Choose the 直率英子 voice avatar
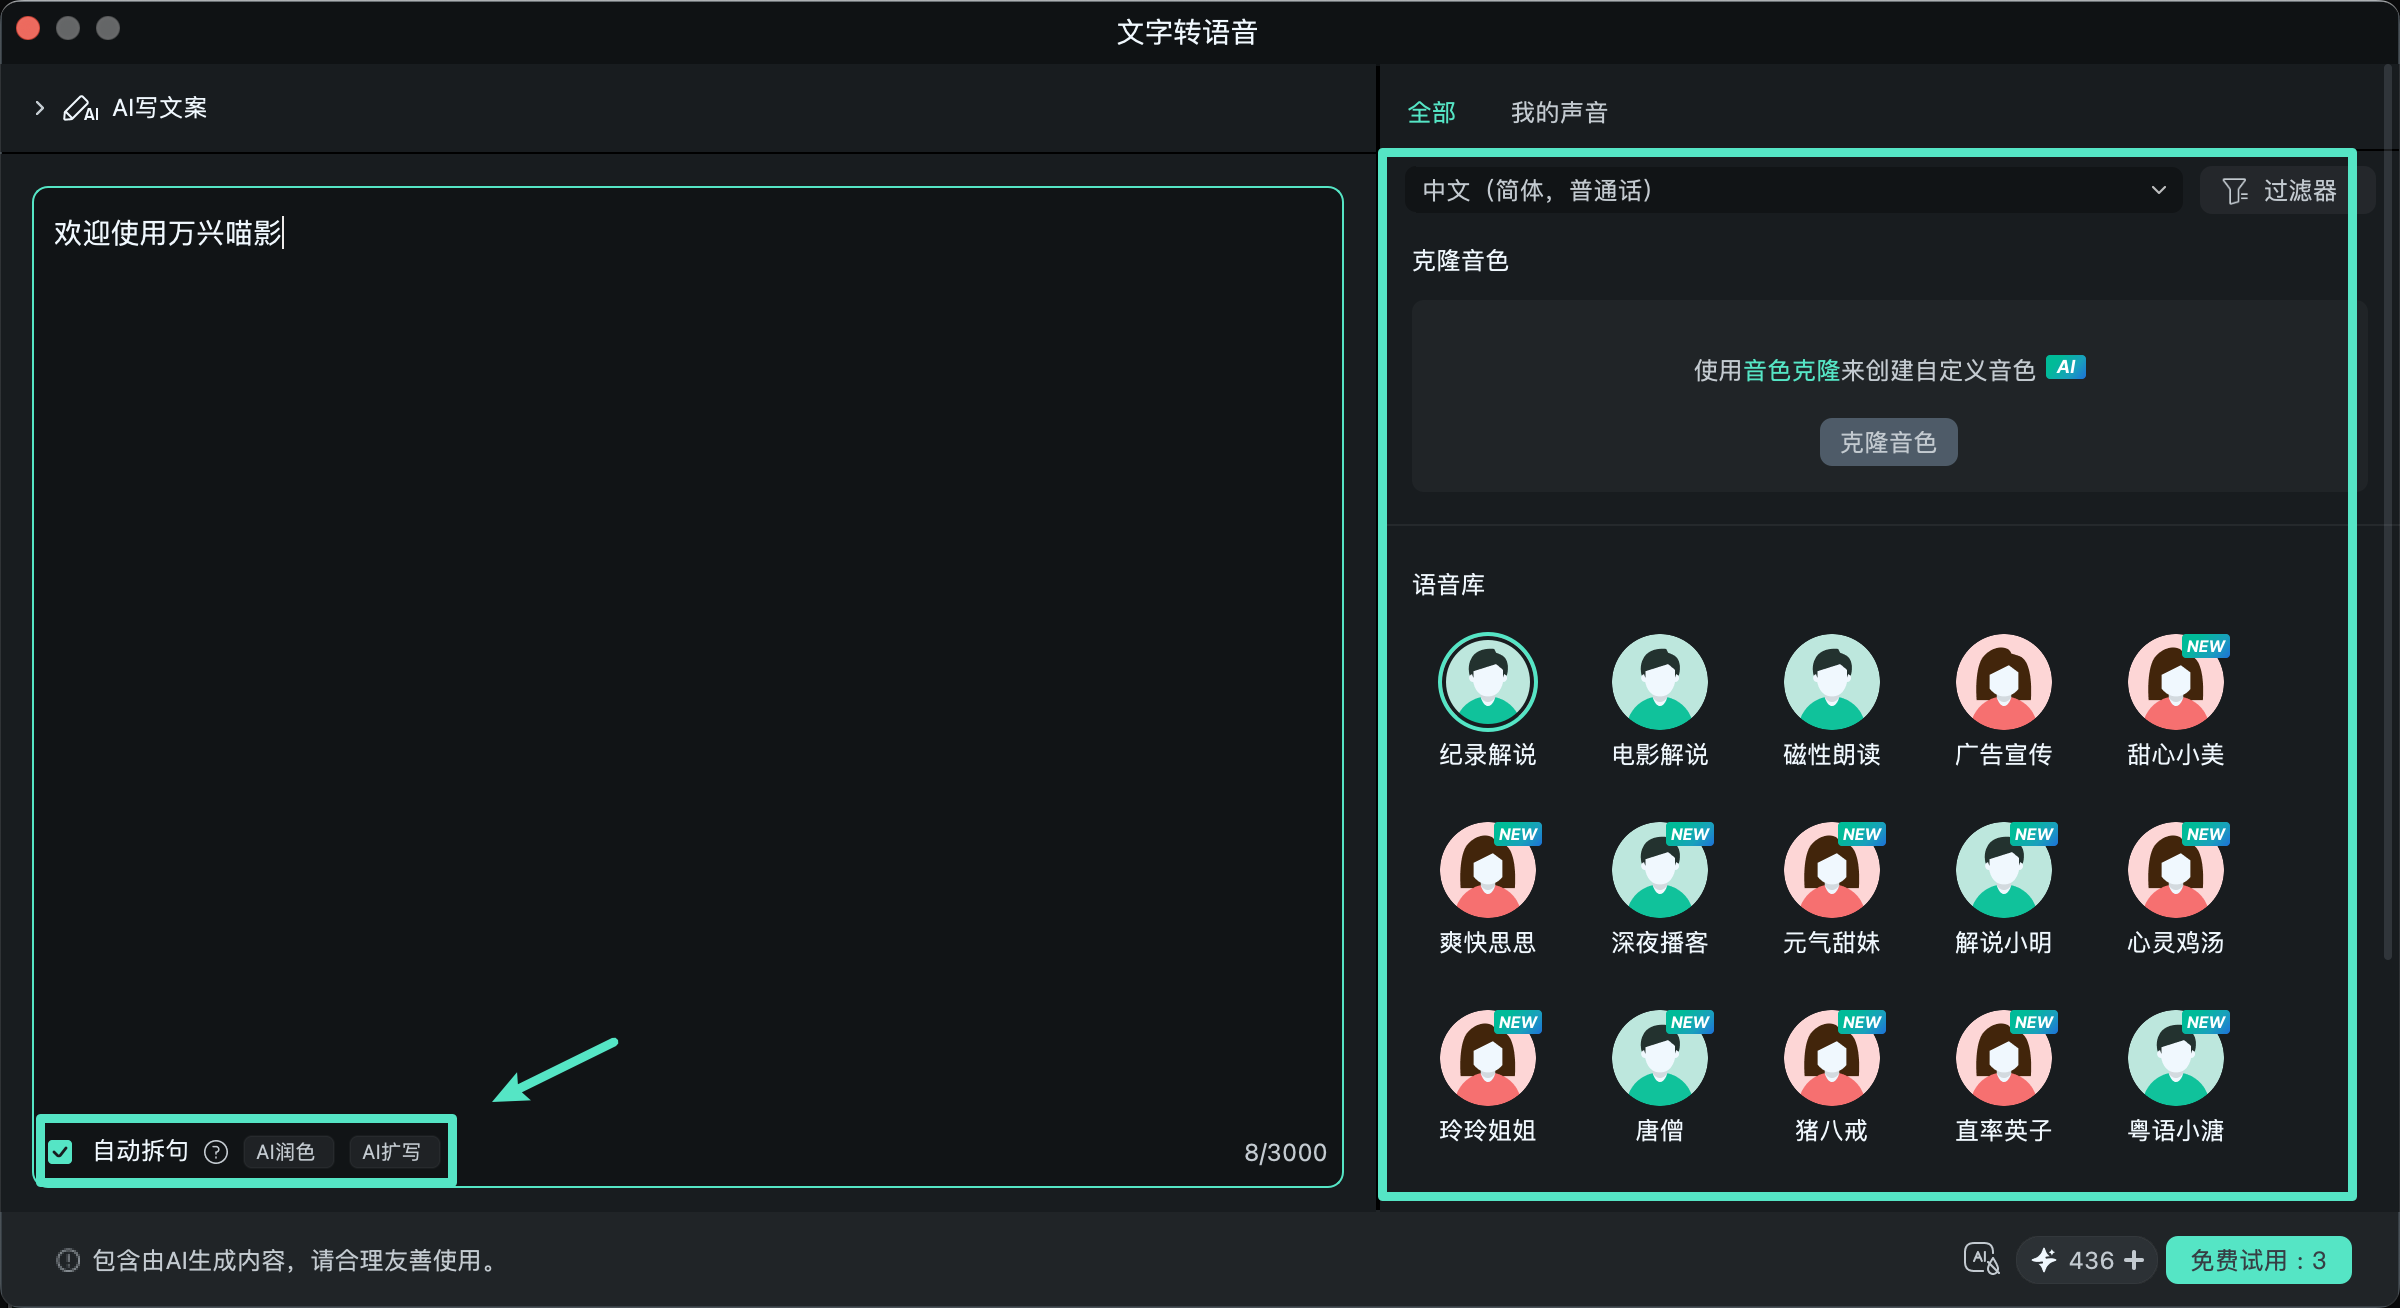 pos(2004,1058)
